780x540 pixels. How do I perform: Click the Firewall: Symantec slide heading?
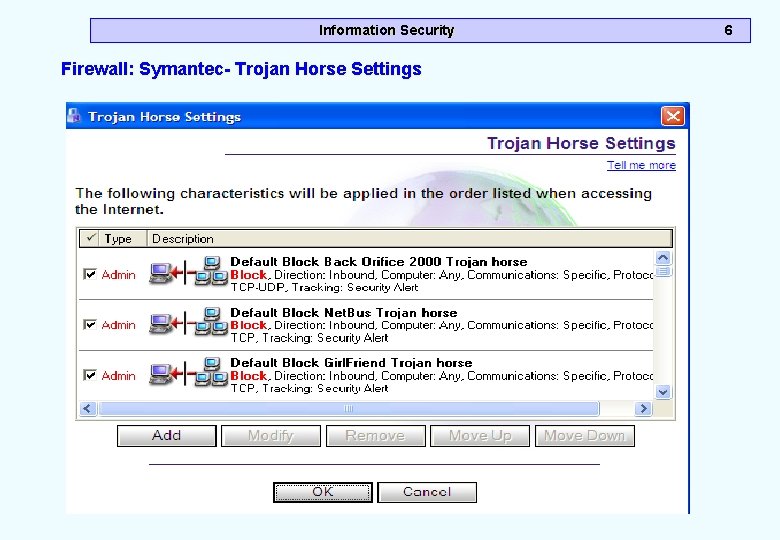coord(241,69)
